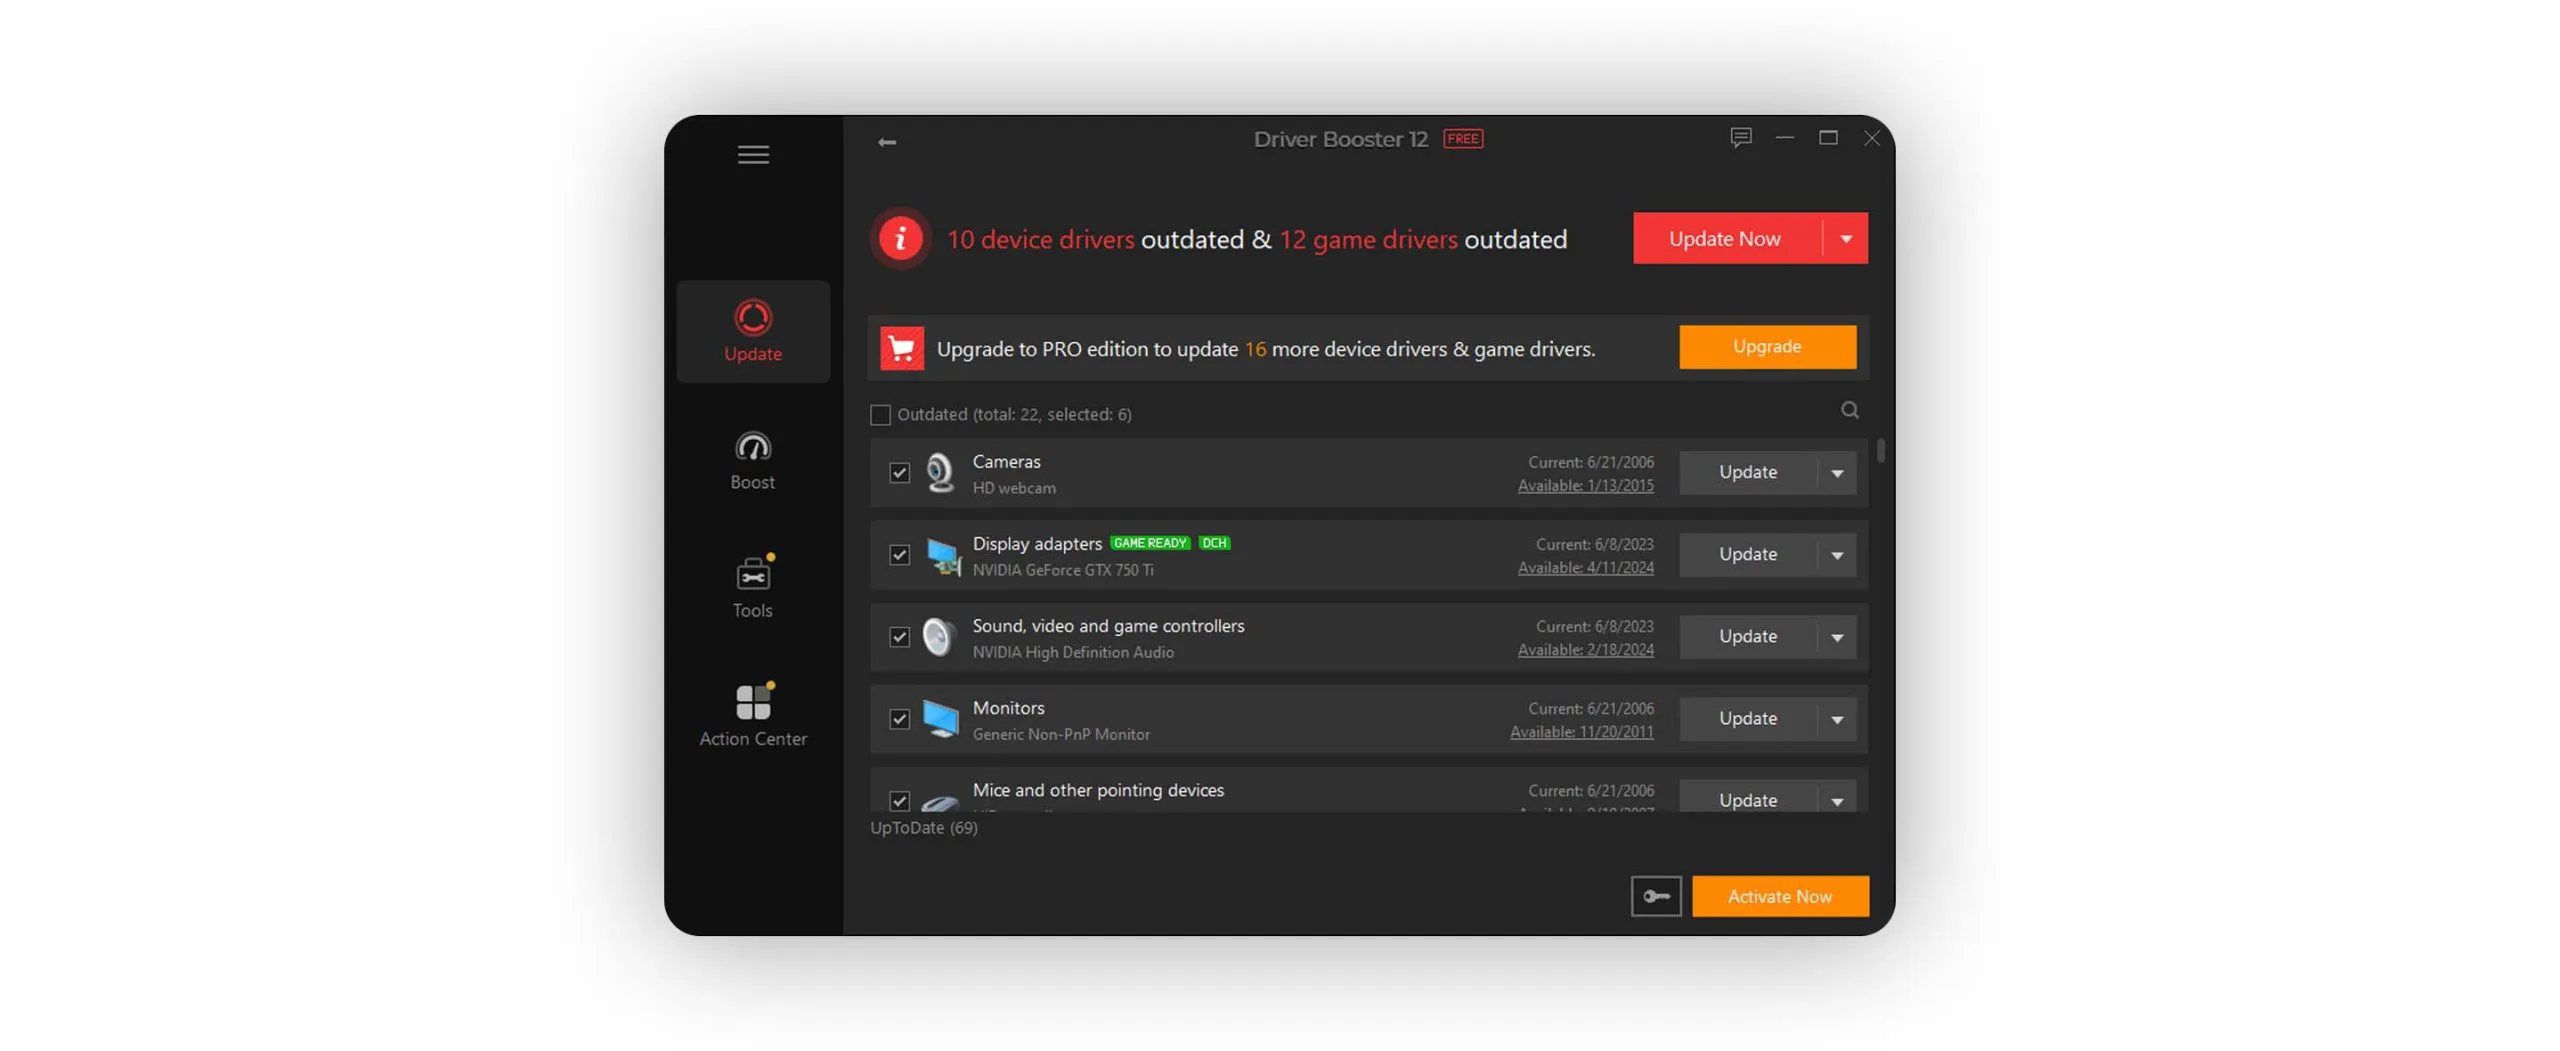The height and width of the screenshot is (1051, 2560).
Task: Click the red info alert icon
Action: 900,239
